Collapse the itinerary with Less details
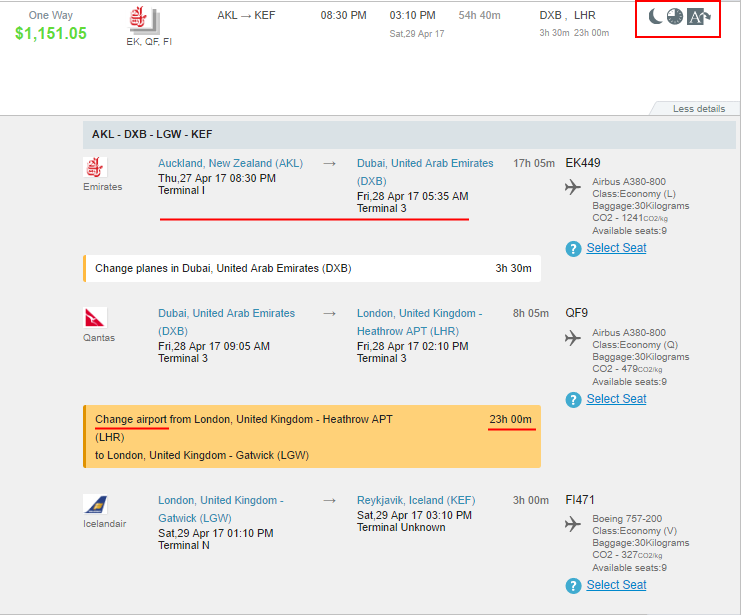 [698, 108]
